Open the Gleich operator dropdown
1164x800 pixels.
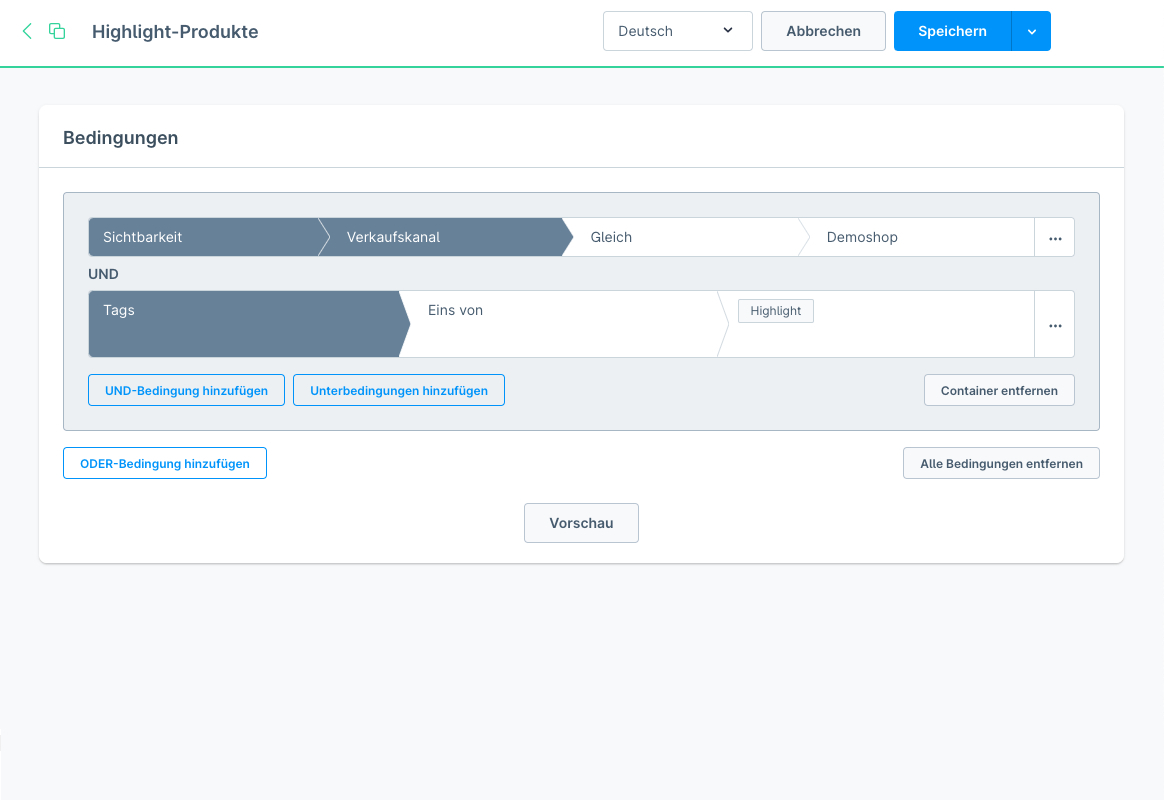pyautogui.click(x=680, y=238)
